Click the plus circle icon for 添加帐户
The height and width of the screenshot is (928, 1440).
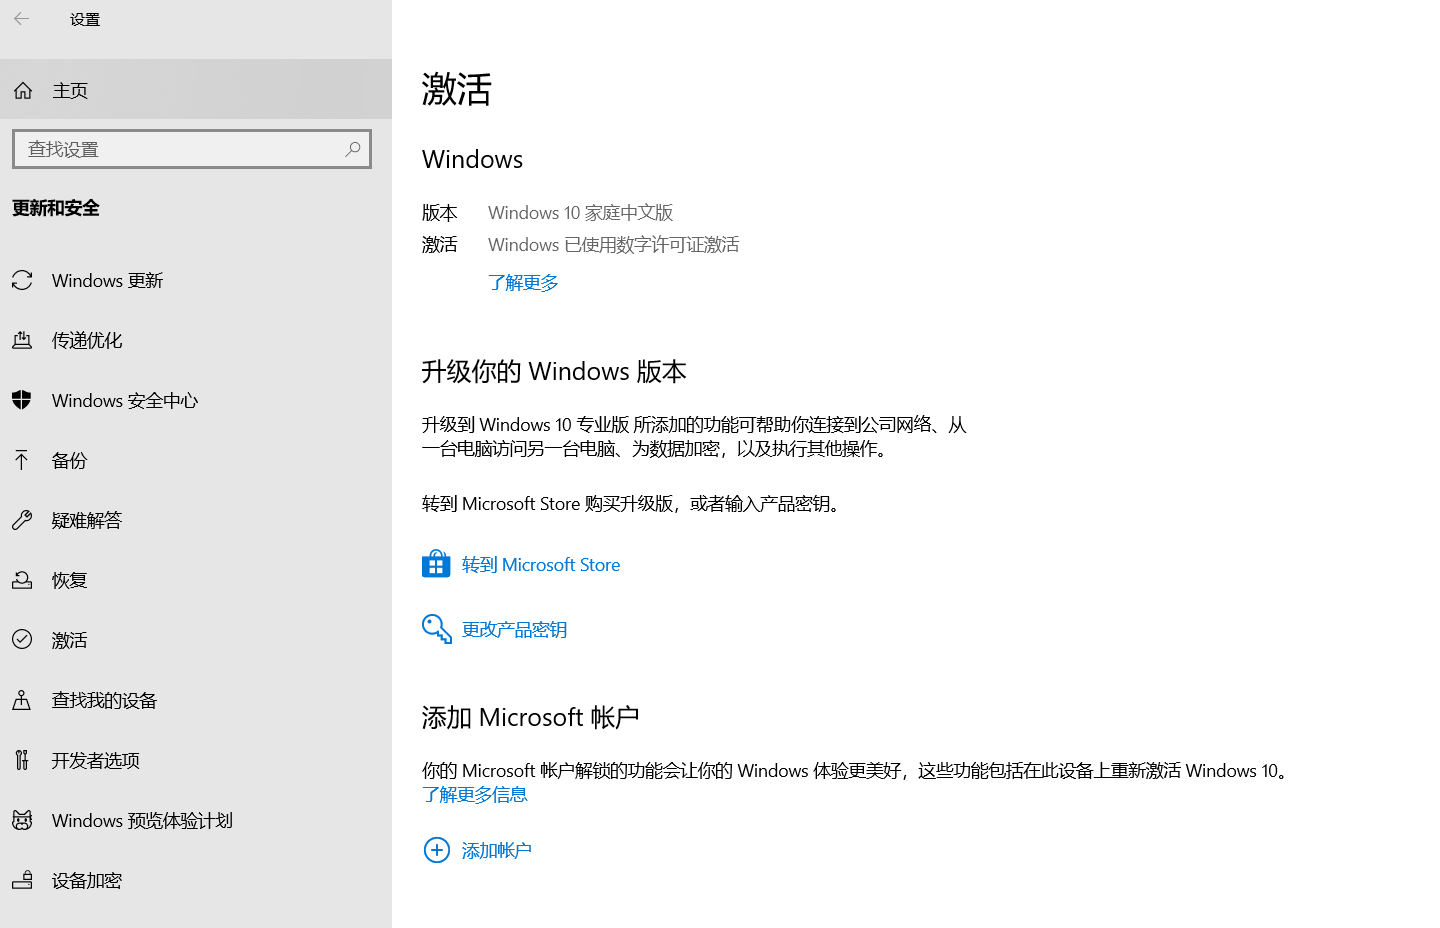point(437,850)
